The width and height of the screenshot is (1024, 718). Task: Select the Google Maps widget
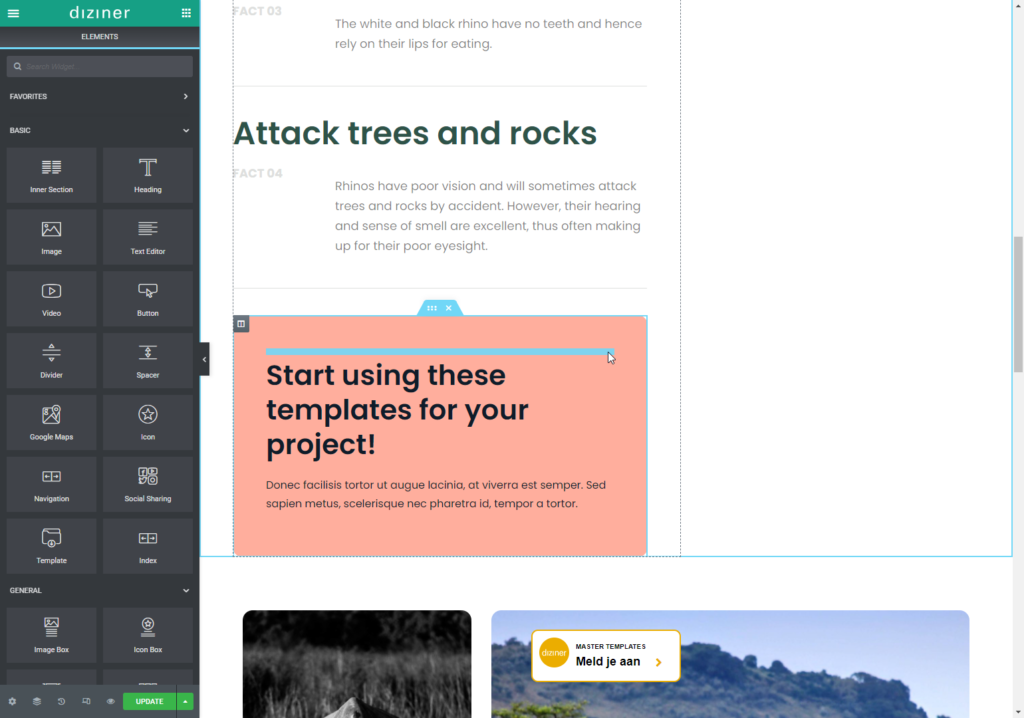[x=51, y=423]
